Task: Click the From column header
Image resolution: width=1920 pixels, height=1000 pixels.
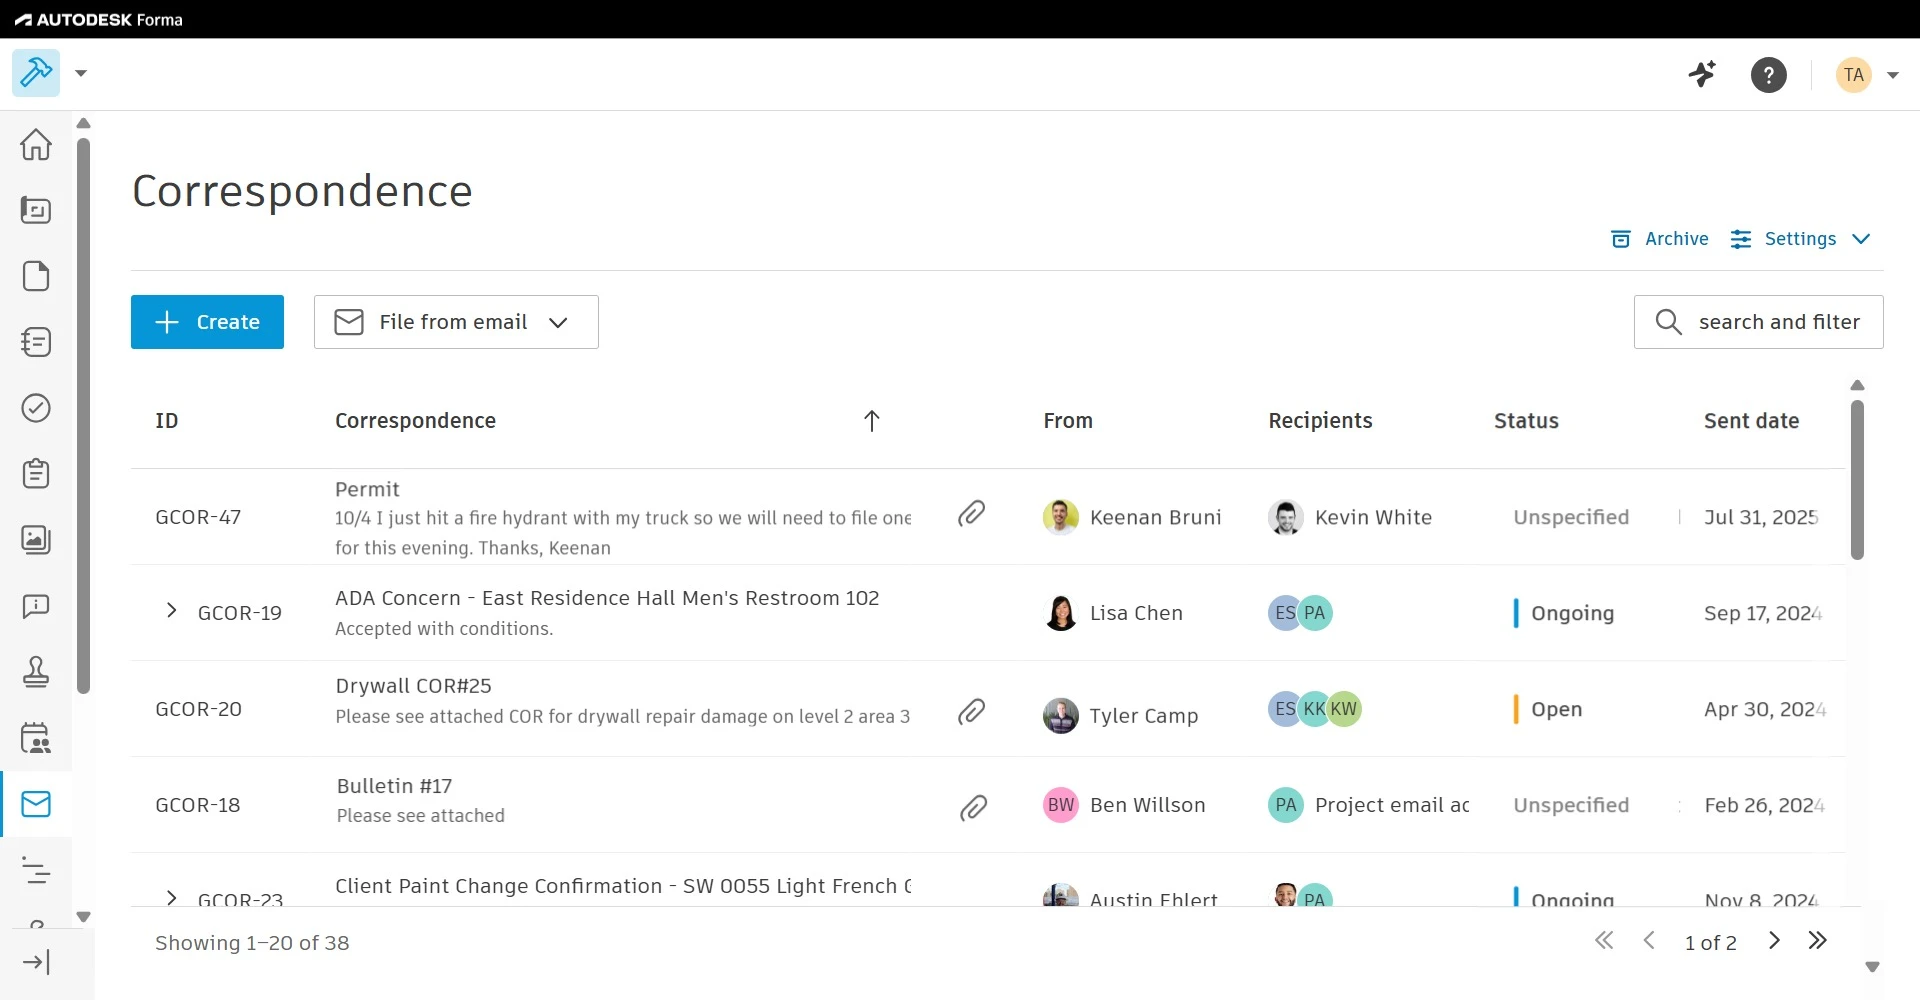Action: tap(1068, 421)
